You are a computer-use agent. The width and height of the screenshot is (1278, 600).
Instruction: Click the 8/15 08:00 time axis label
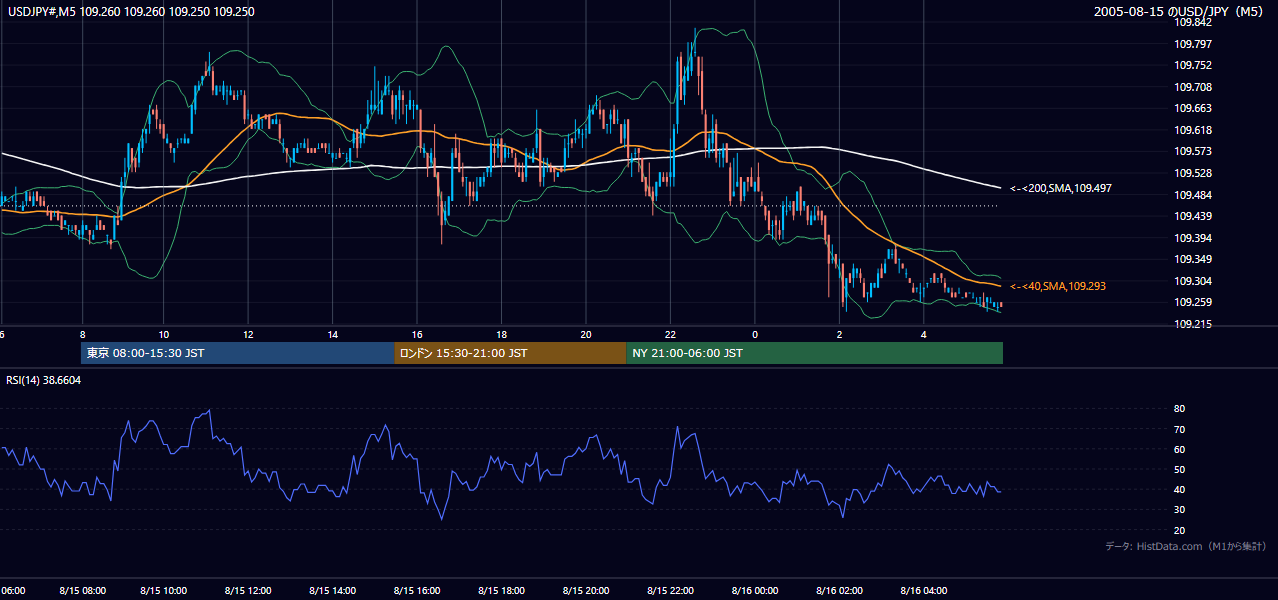tap(82, 590)
